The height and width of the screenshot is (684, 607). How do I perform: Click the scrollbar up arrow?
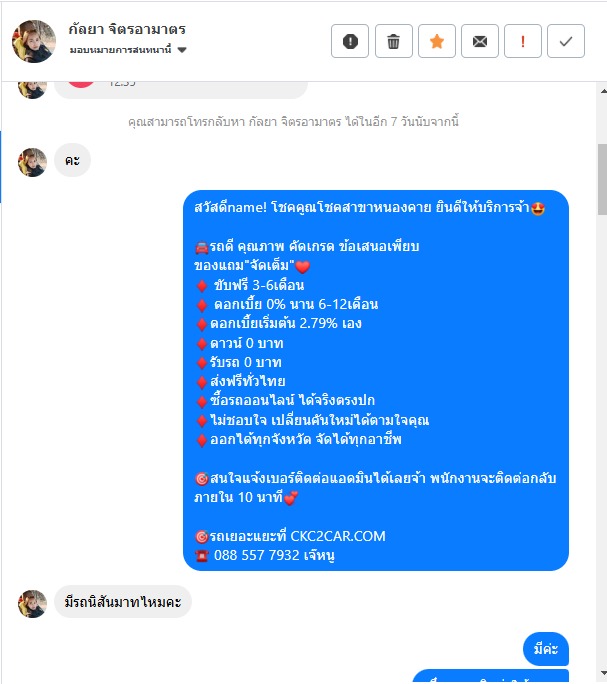pyautogui.click(x=603, y=91)
